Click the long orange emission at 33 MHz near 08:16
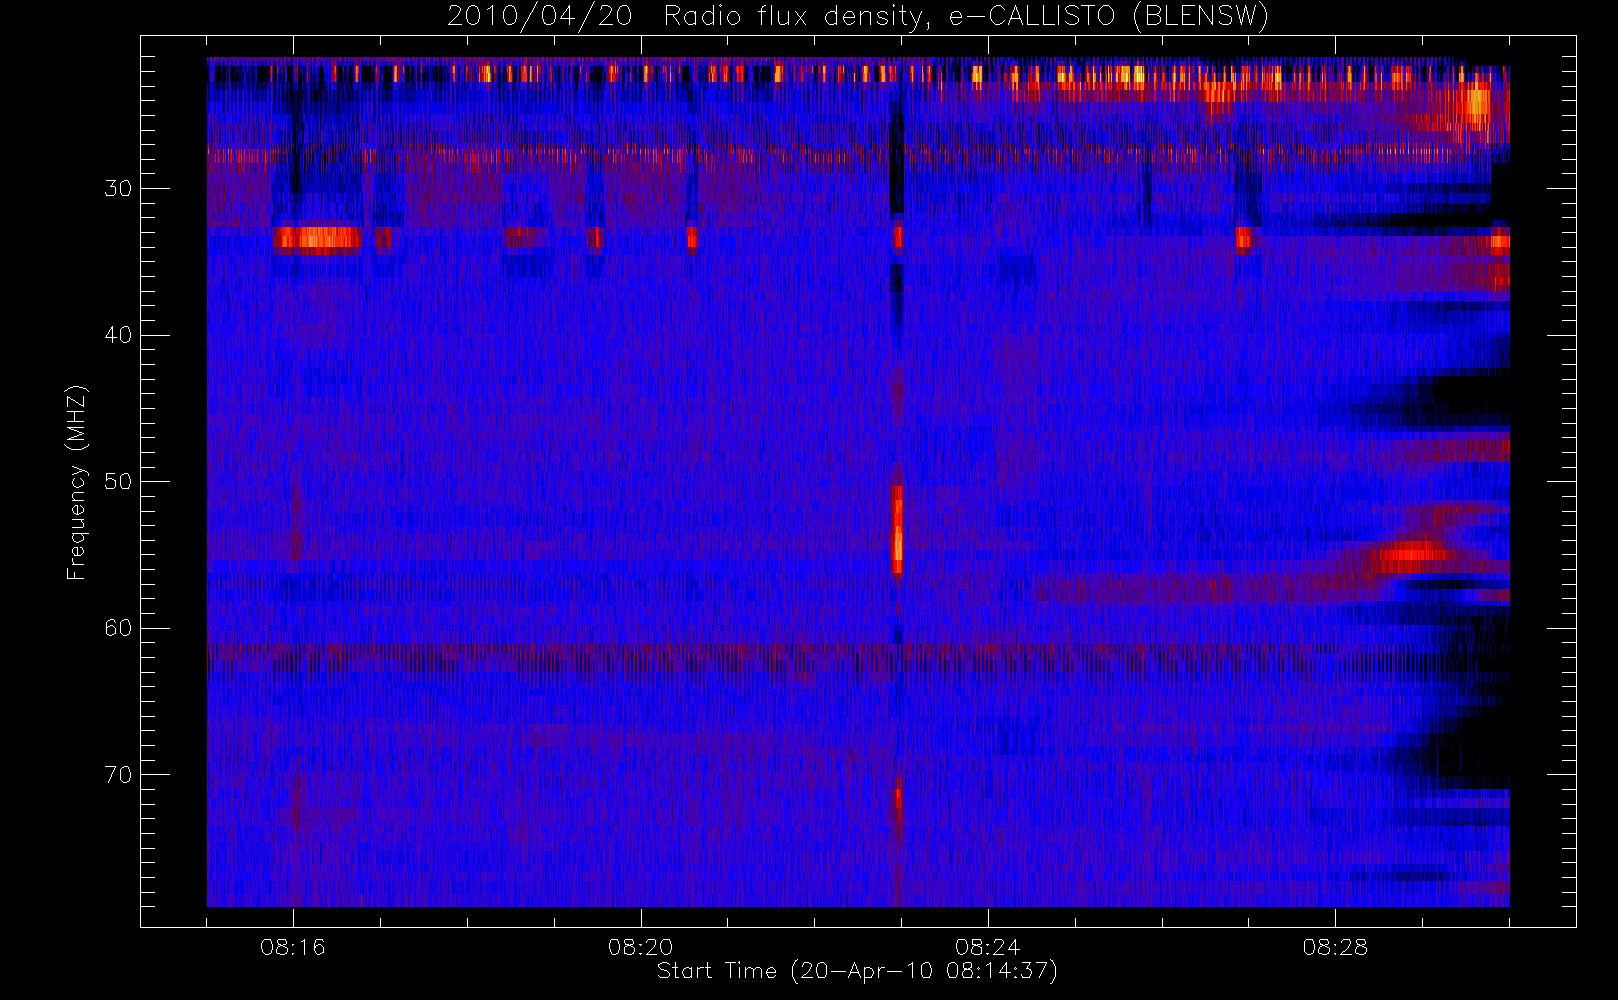The image size is (1618, 1000). 317,238
